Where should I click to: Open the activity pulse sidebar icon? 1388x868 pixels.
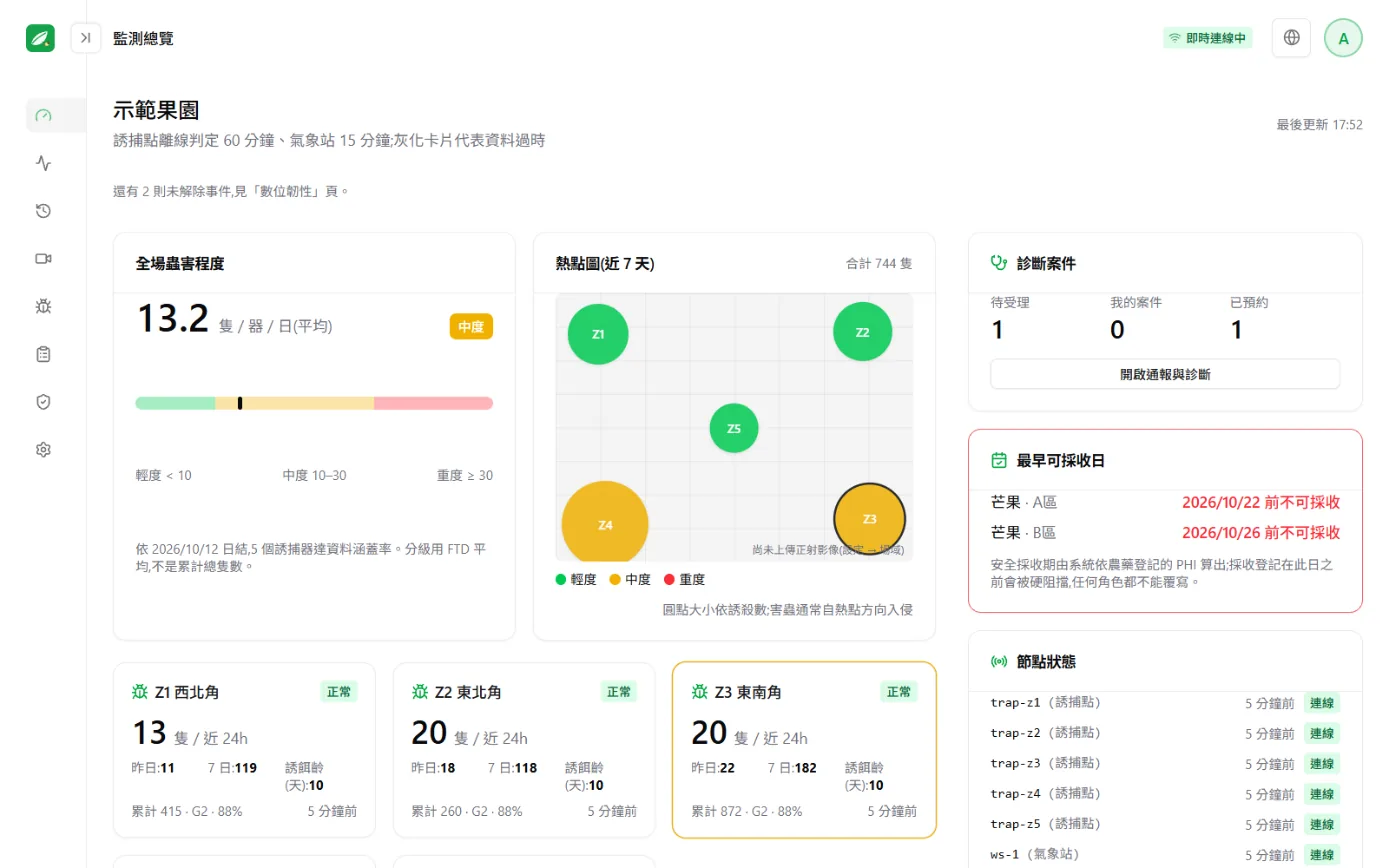point(43,163)
